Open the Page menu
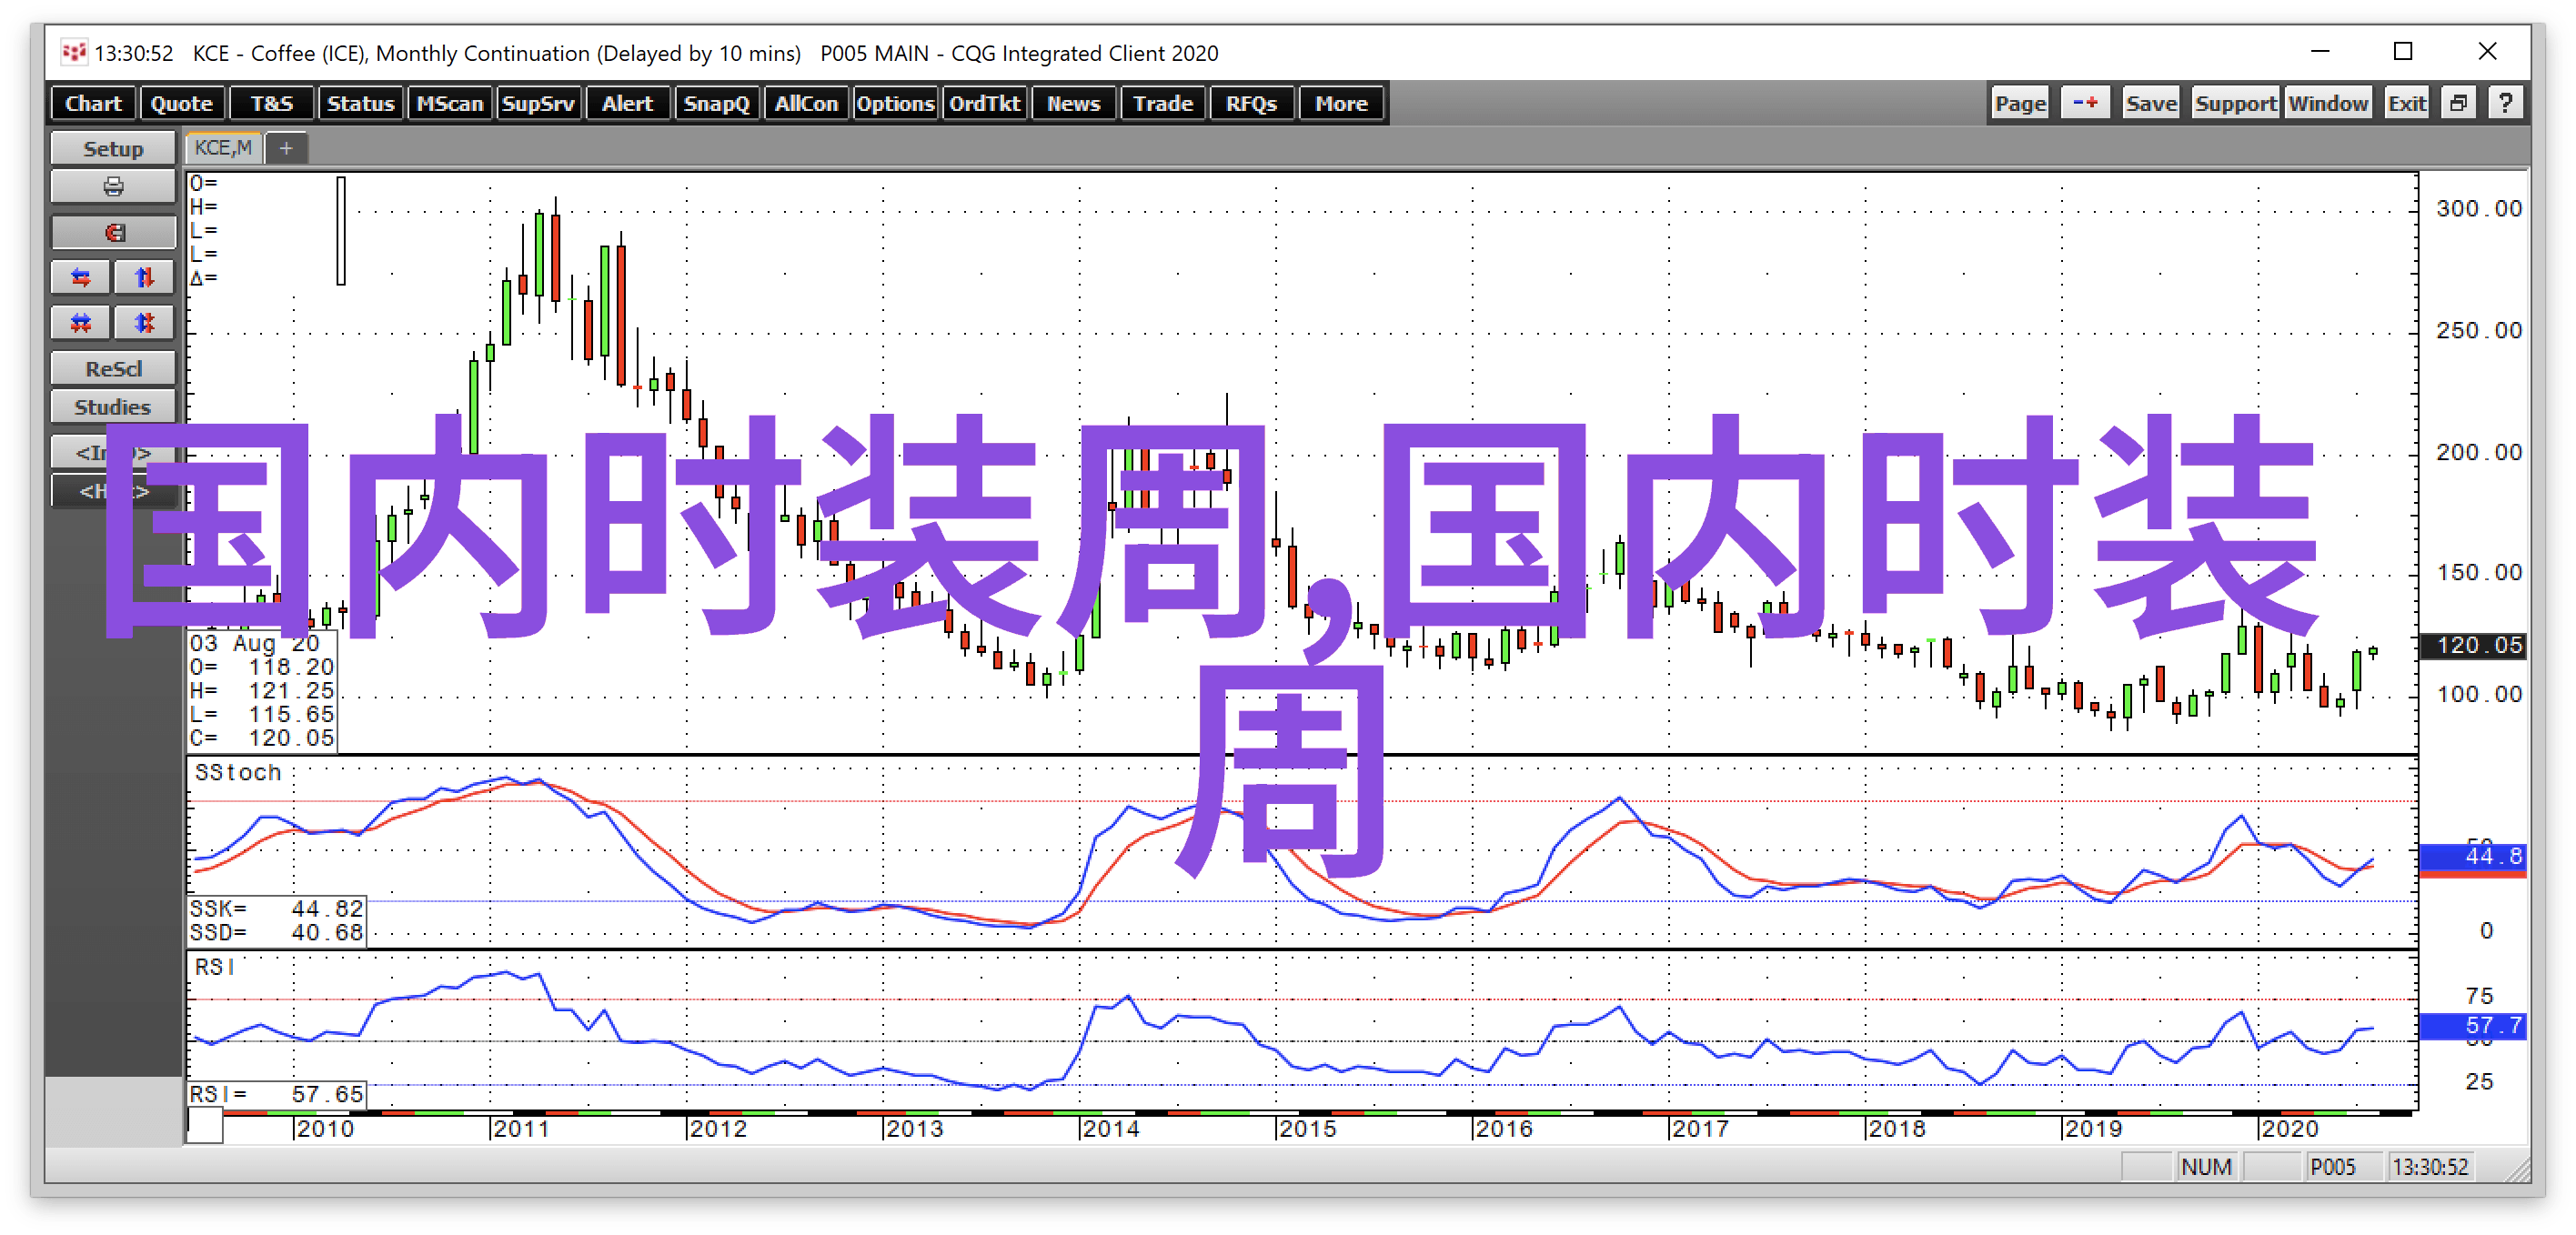 point(2020,103)
